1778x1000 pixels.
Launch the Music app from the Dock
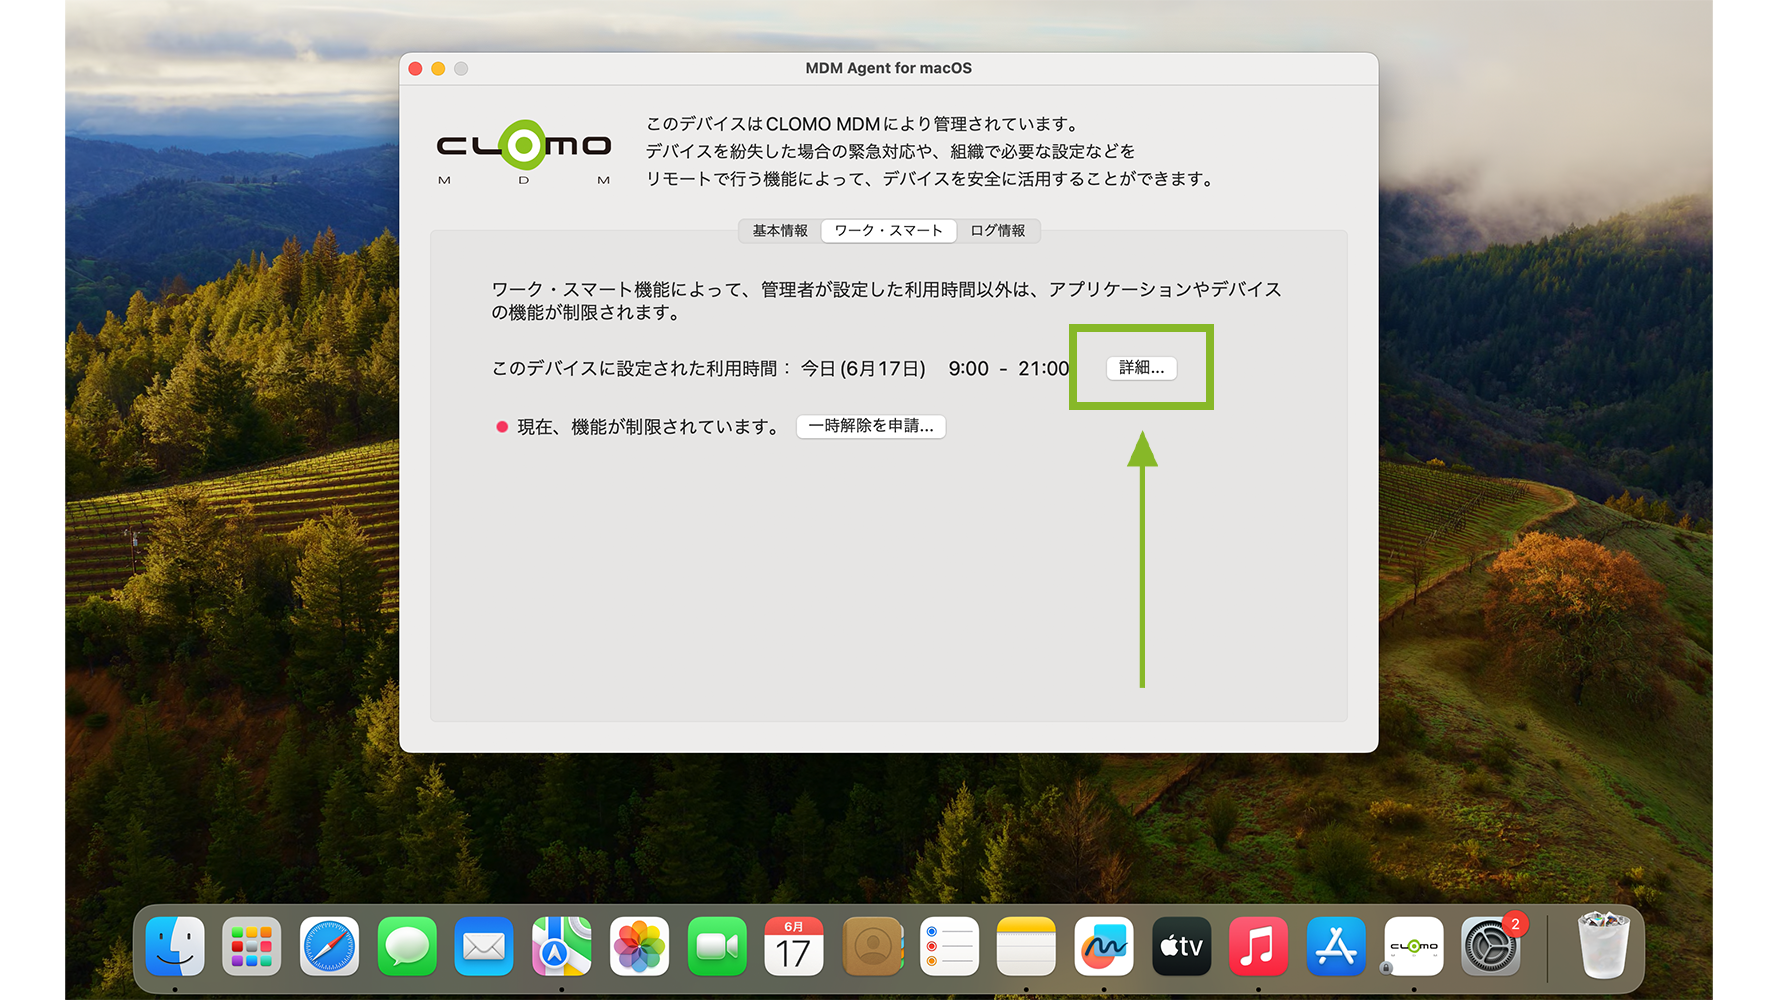[1258, 946]
